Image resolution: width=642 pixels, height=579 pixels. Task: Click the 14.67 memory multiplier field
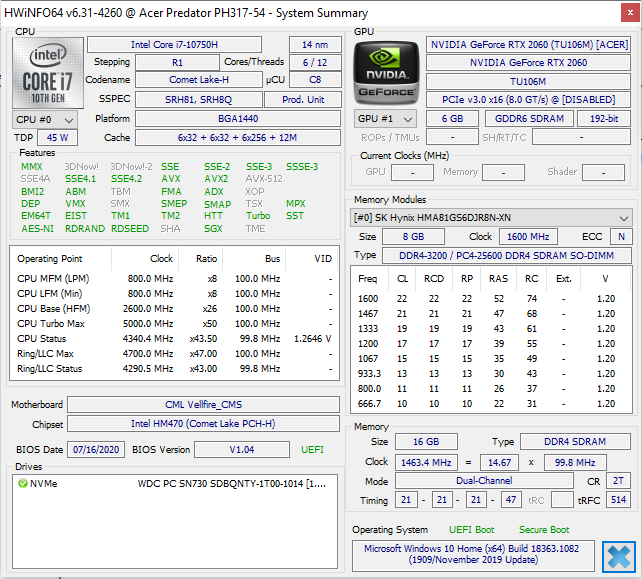[500, 463]
